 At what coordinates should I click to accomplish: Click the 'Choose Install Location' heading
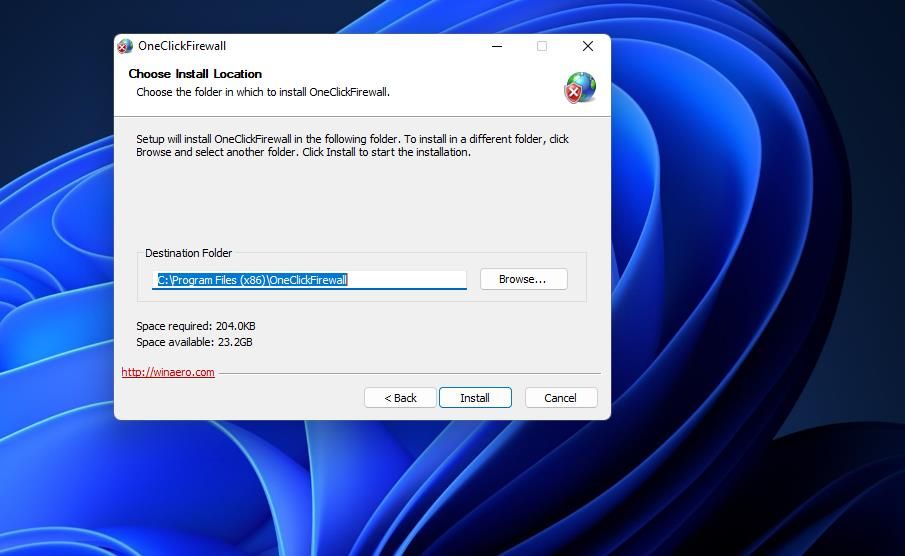pos(195,74)
